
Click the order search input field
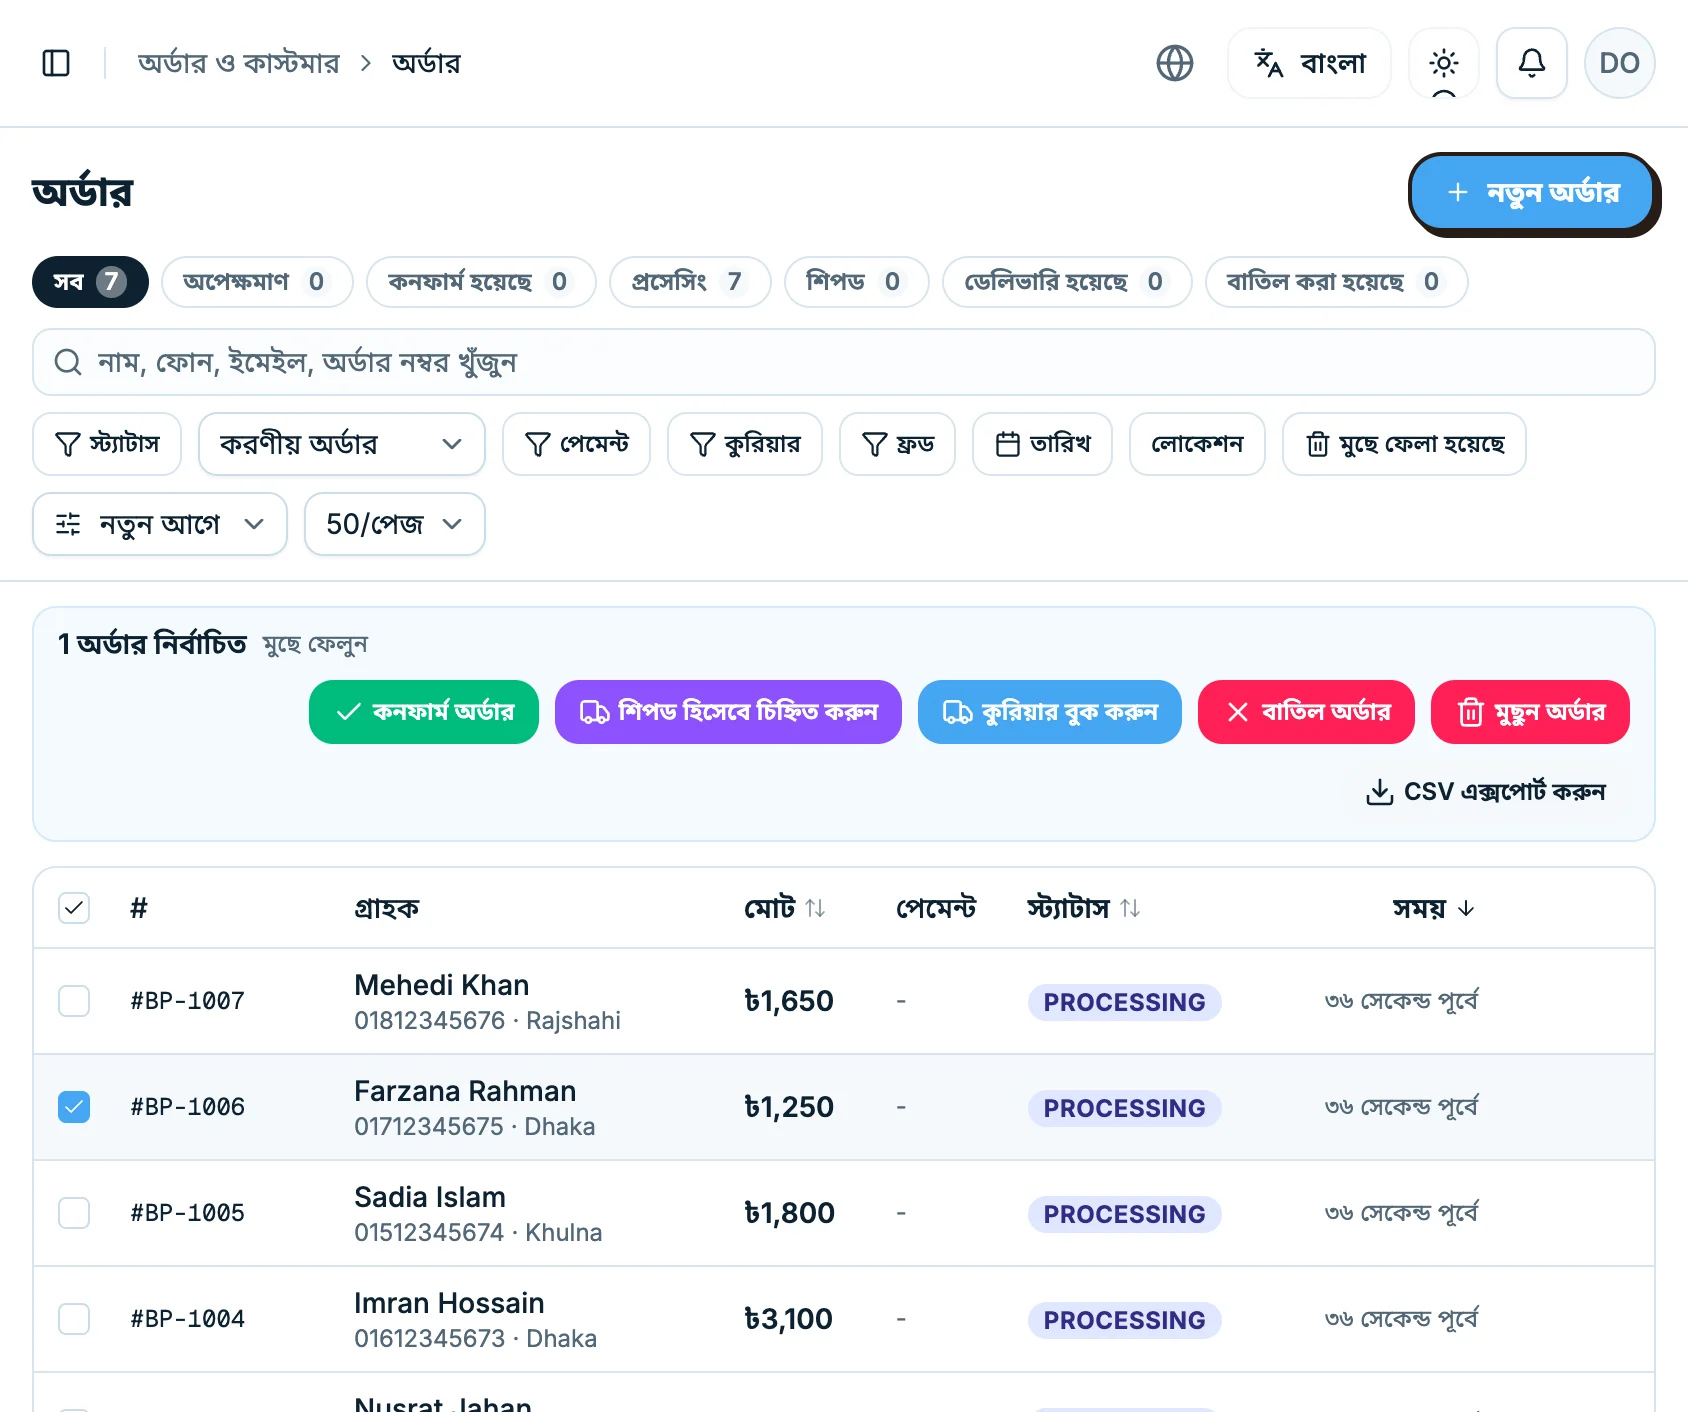[844, 362]
